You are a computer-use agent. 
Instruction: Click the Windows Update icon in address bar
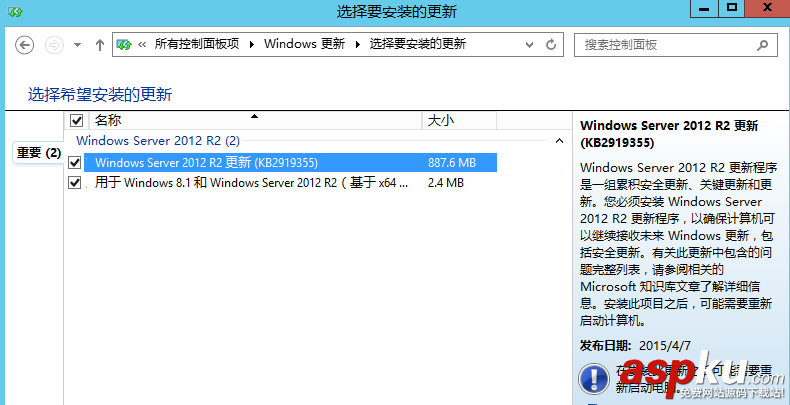click(123, 44)
